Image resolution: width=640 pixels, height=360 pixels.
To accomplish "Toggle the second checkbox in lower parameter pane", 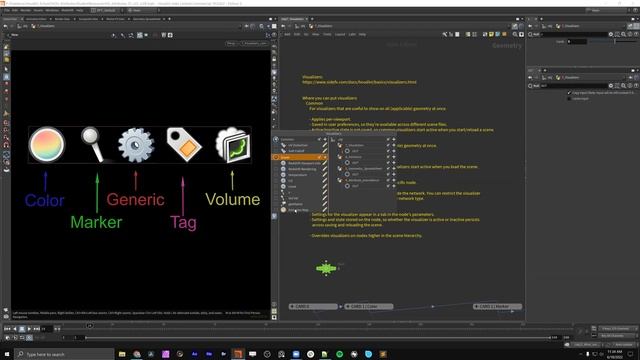I will (x=569, y=98).
